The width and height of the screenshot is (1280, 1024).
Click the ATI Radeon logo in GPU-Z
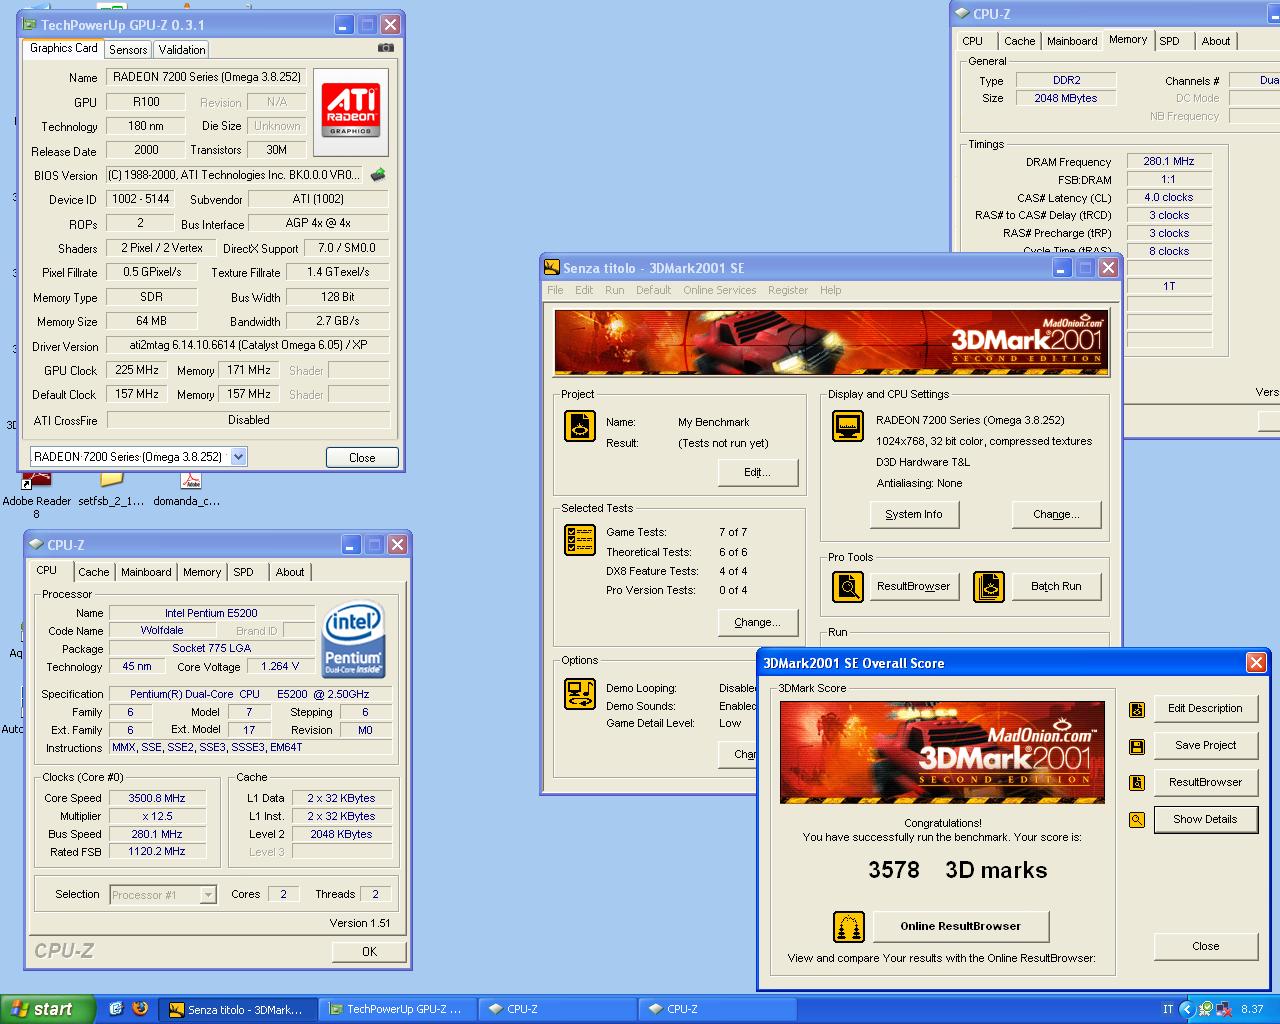tap(351, 112)
